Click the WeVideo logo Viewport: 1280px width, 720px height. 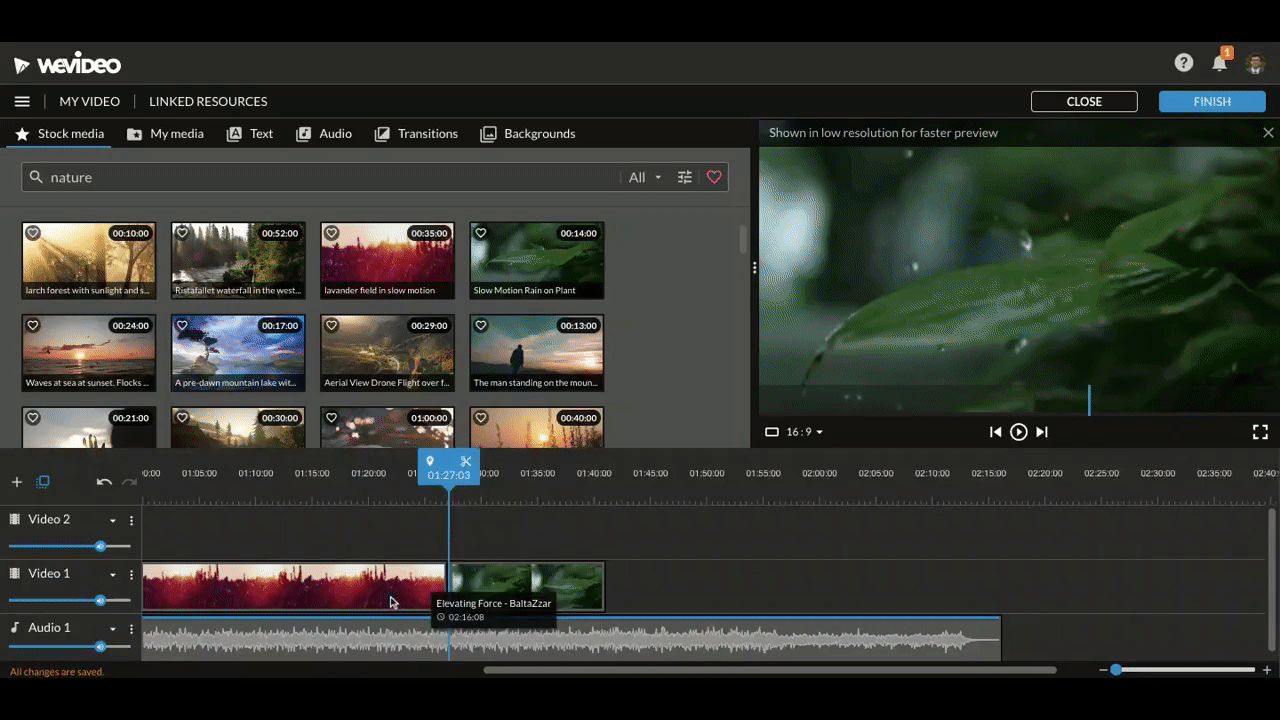(67, 65)
